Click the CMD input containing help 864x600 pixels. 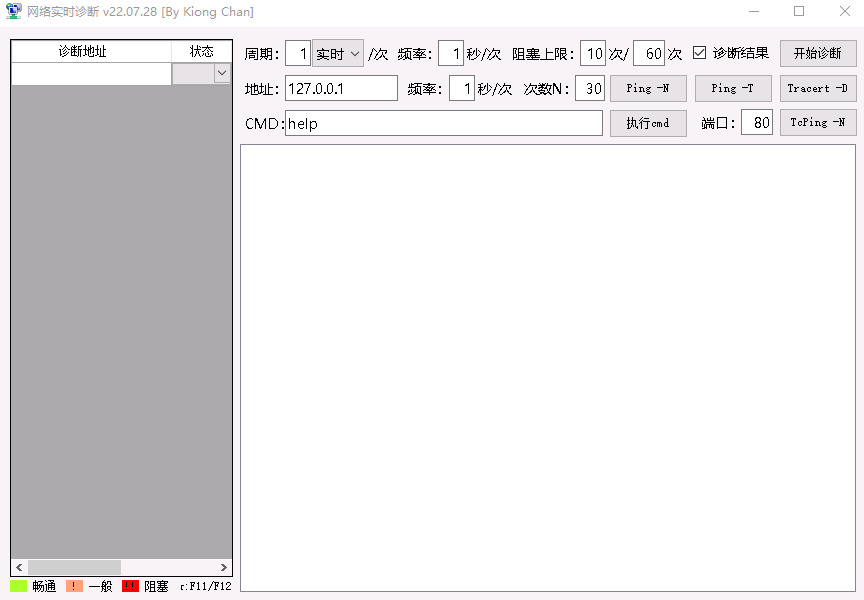pos(444,123)
